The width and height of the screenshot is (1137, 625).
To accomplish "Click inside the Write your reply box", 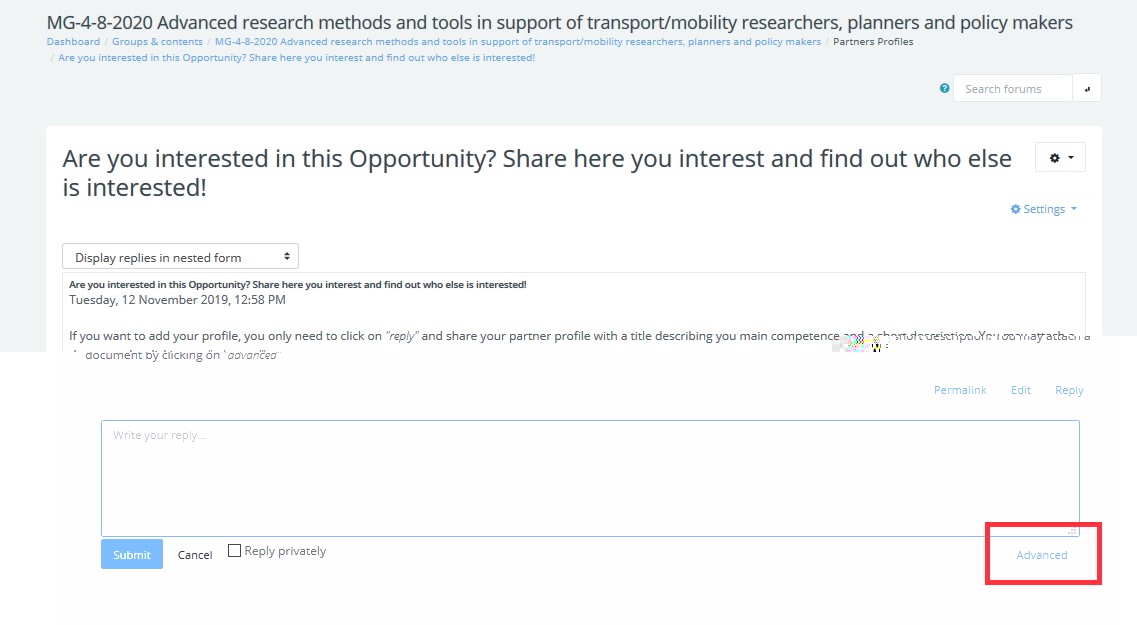I will pyautogui.click(x=590, y=478).
